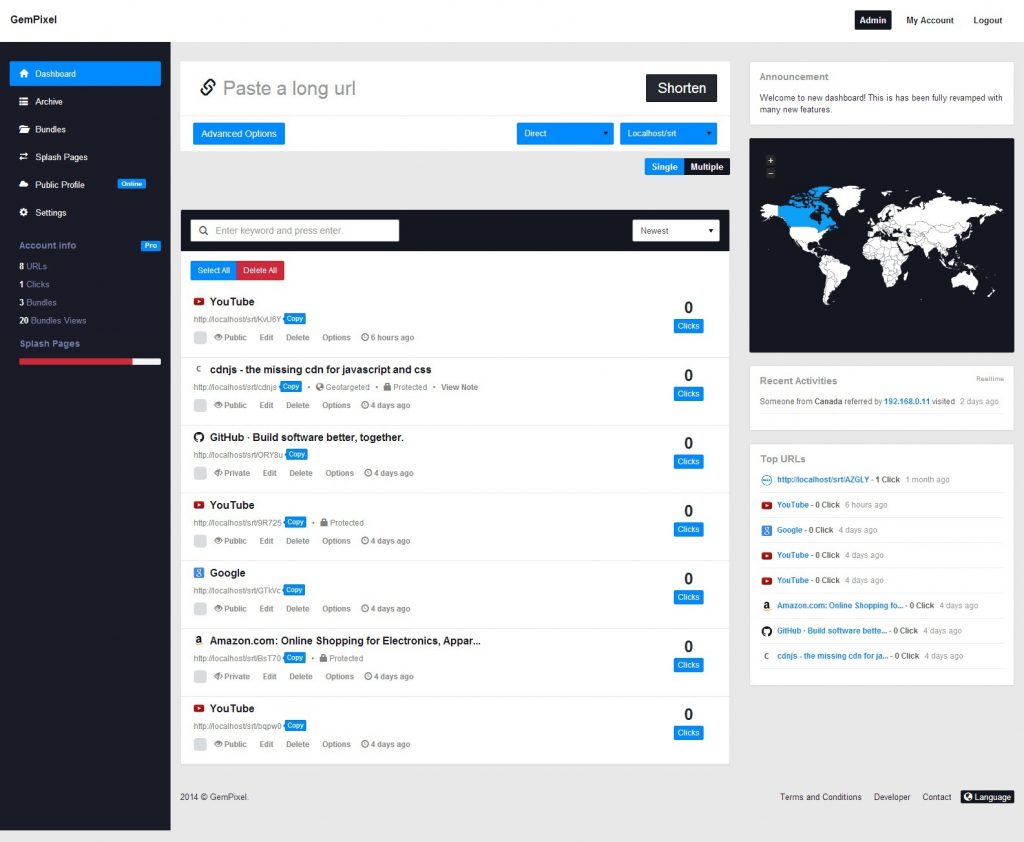Click the Splash Pages progress bar
The width and height of the screenshot is (1024, 842).
tap(89, 361)
